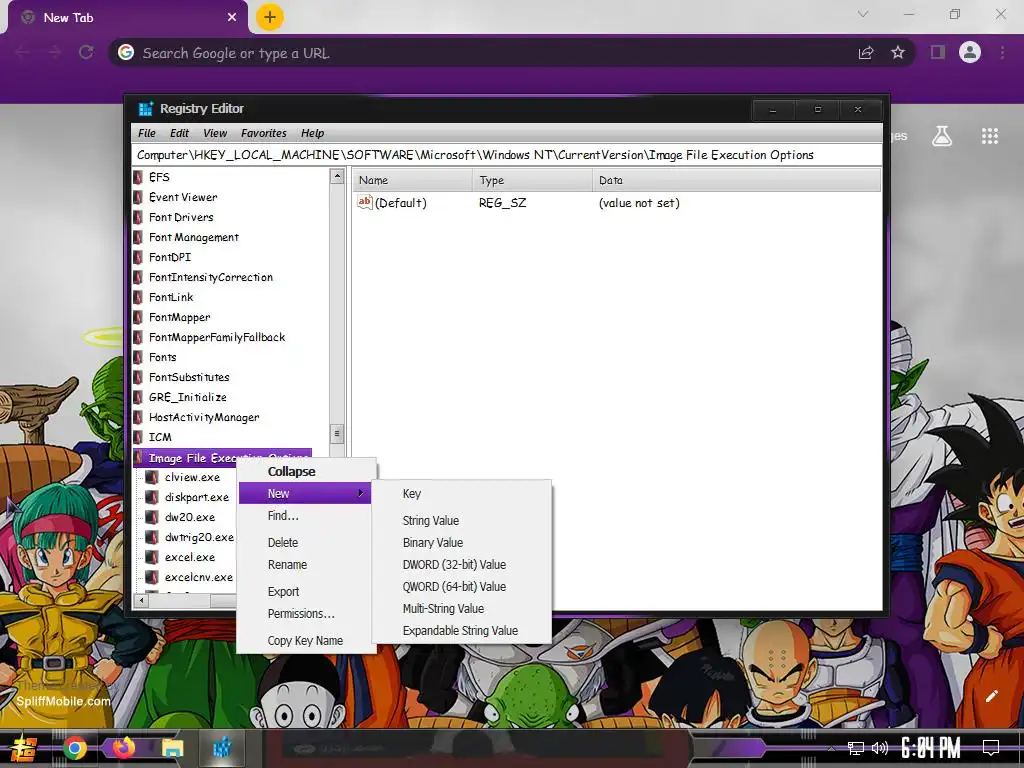Close the New Tab tab
Image resolution: width=1024 pixels, height=768 pixels.
232,18
